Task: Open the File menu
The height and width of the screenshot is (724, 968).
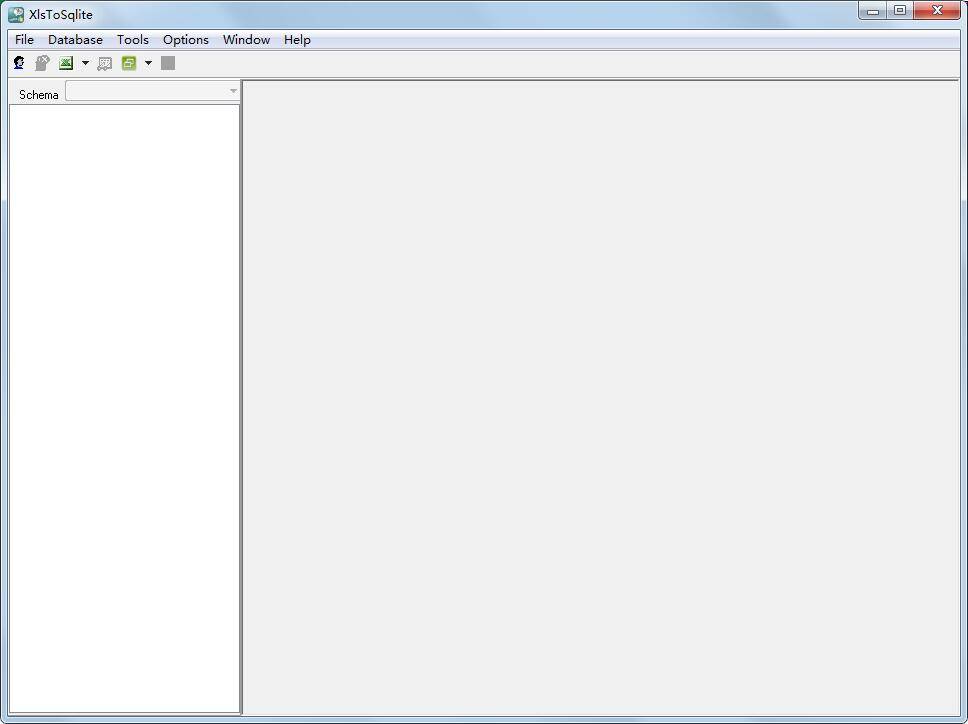Action: 23,39
